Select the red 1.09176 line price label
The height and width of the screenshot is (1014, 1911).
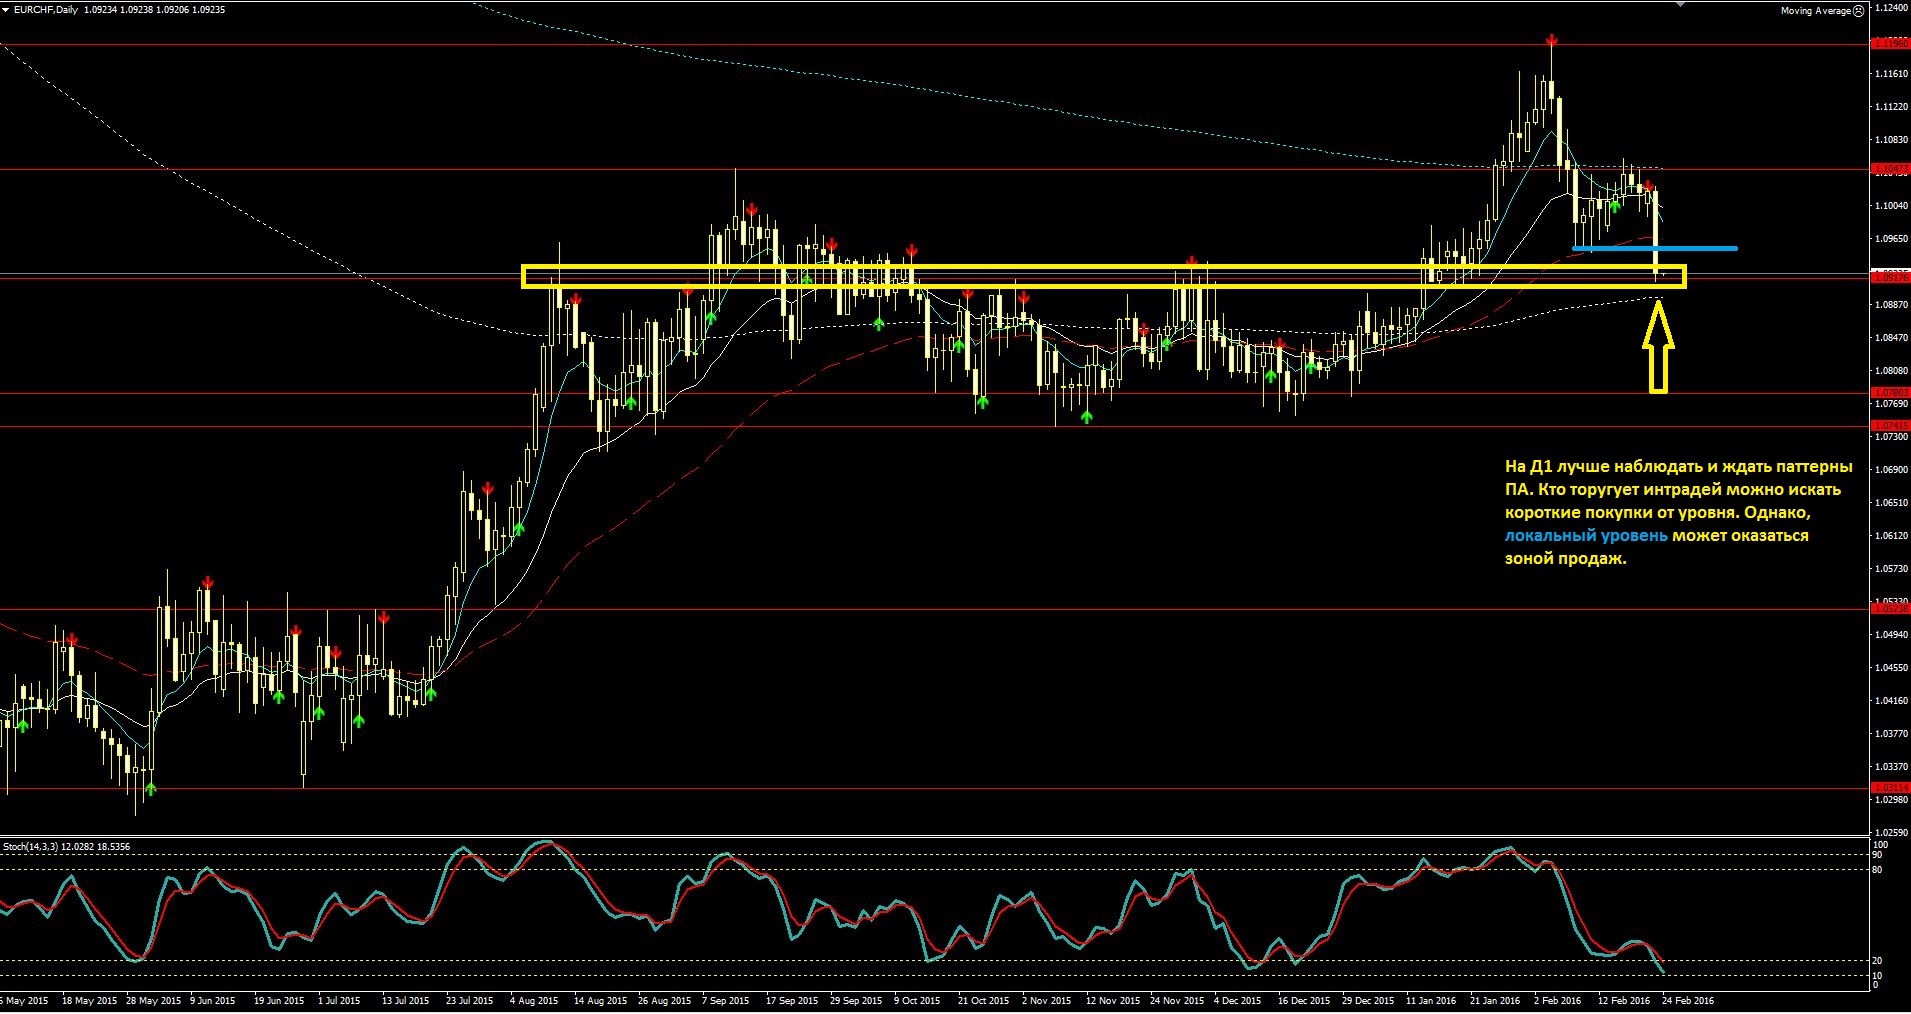tap(1890, 278)
